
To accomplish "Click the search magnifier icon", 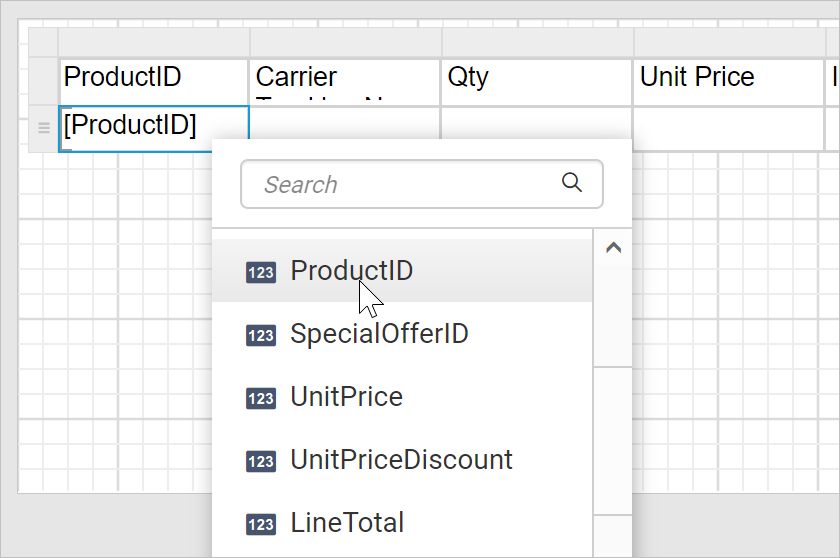I will click(572, 182).
